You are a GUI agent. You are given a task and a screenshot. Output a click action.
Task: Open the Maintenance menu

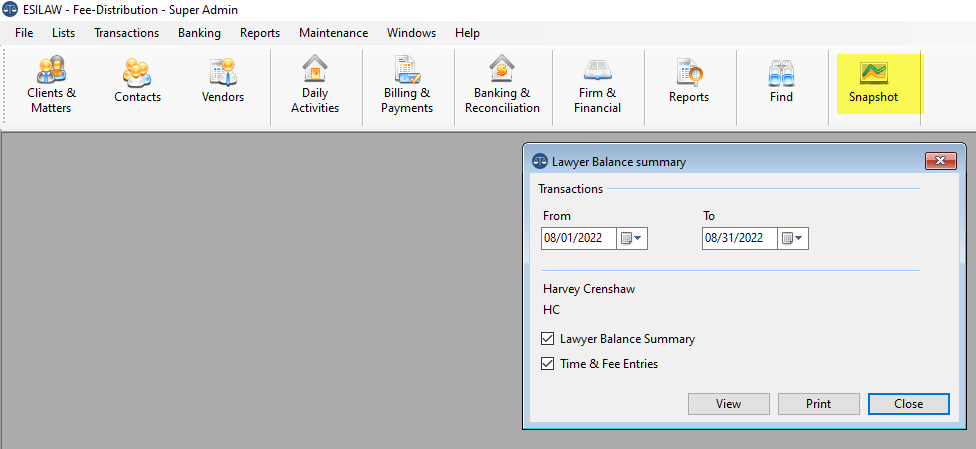[334, 33]
